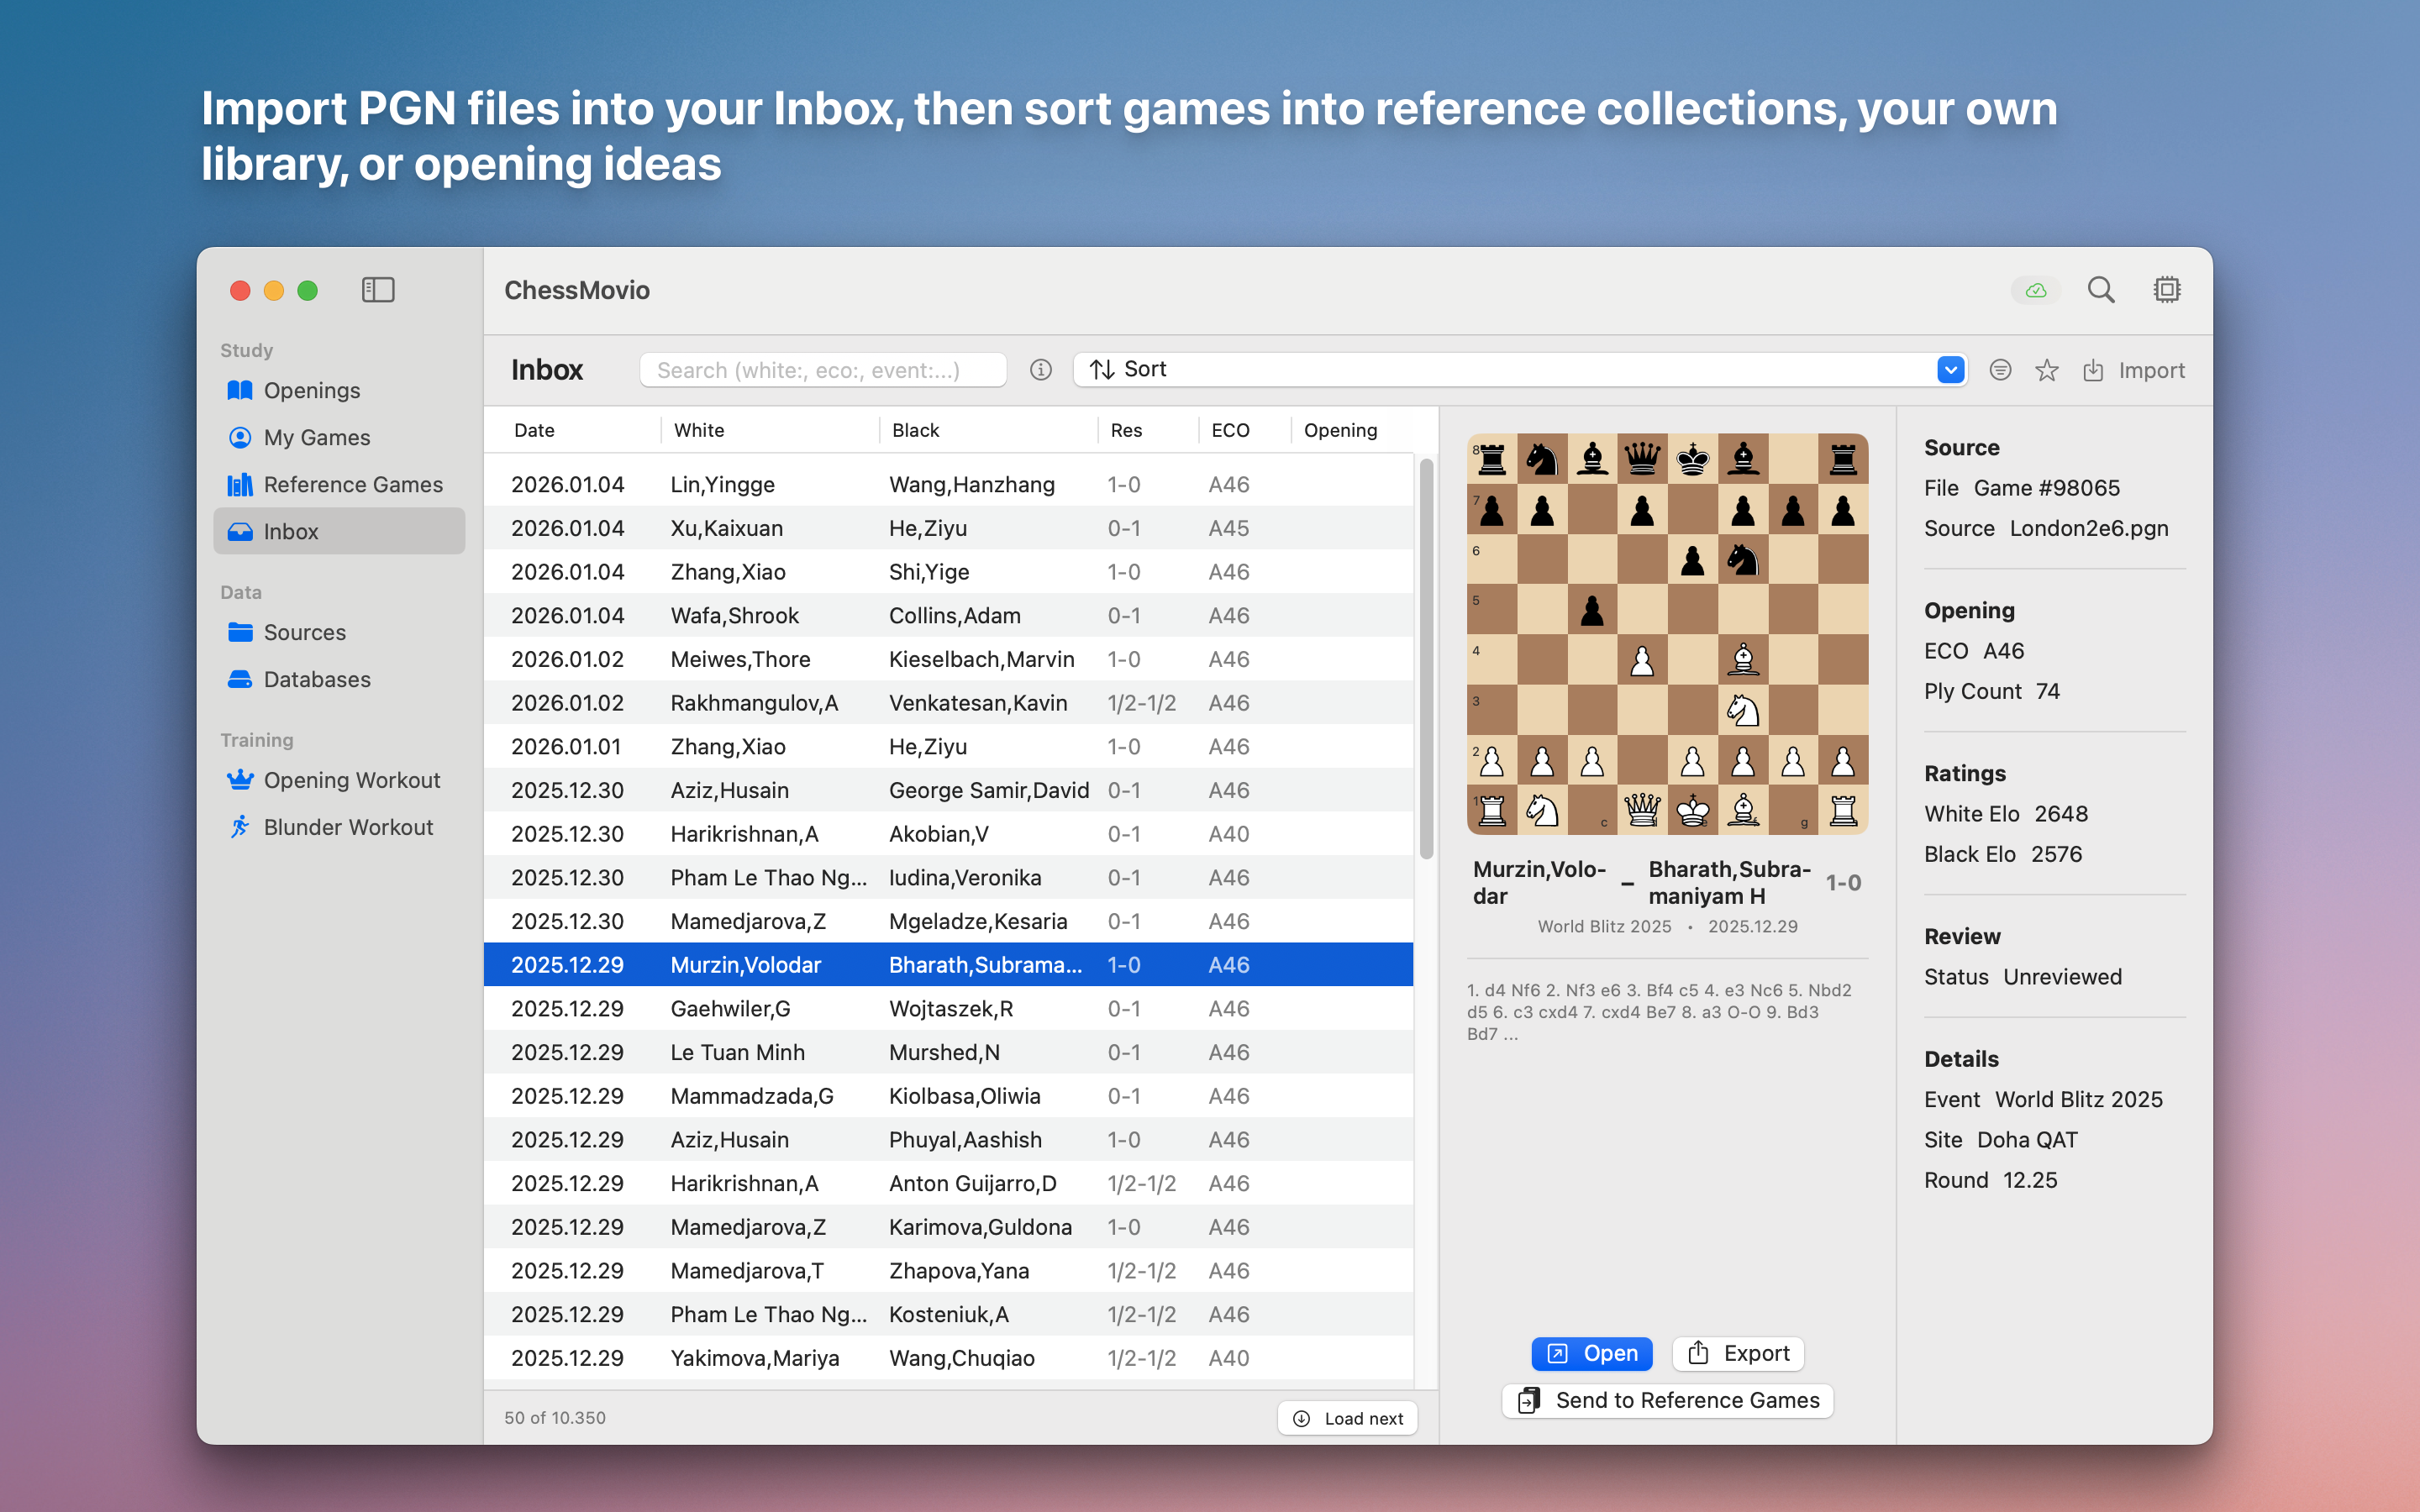This screenshot has width=2420, height=1512.
Task: Select Reference Games in the sidebar
Action: click(352, 485)
